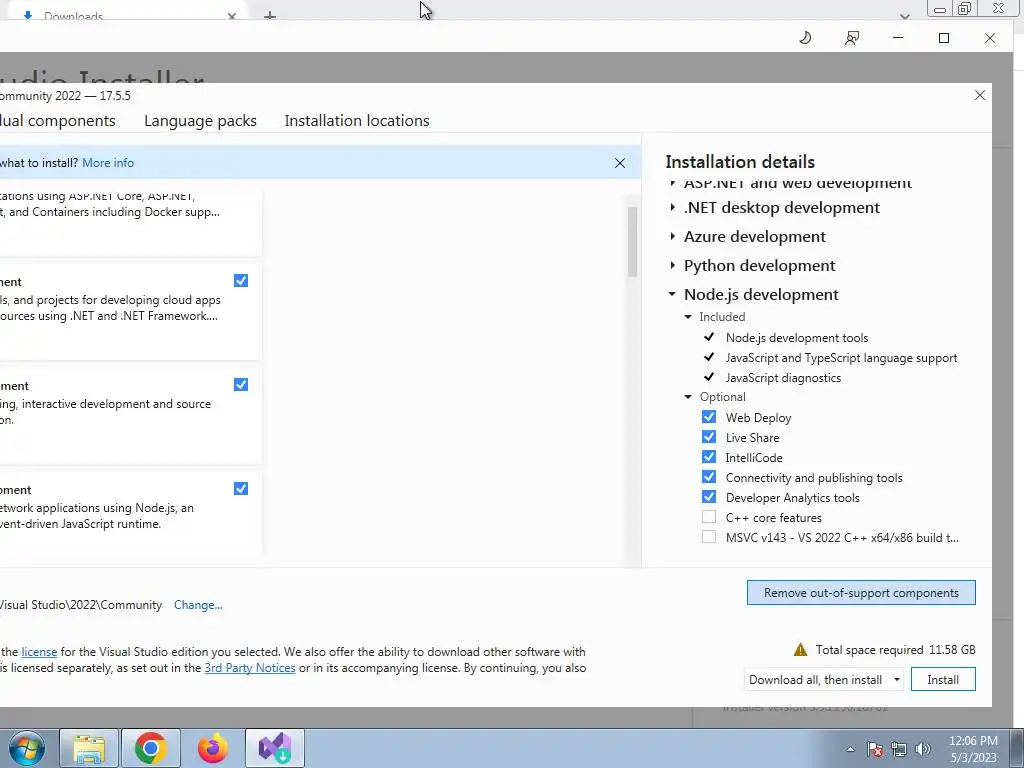This screenshot has width=1024, height=768.
Task: Uncheck Developer Analytics tools
Action: click(709, 497)
